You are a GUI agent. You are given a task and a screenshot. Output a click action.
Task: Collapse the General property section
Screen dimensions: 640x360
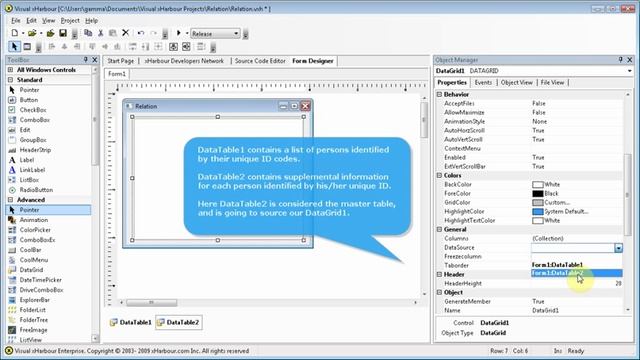[440, 229]
